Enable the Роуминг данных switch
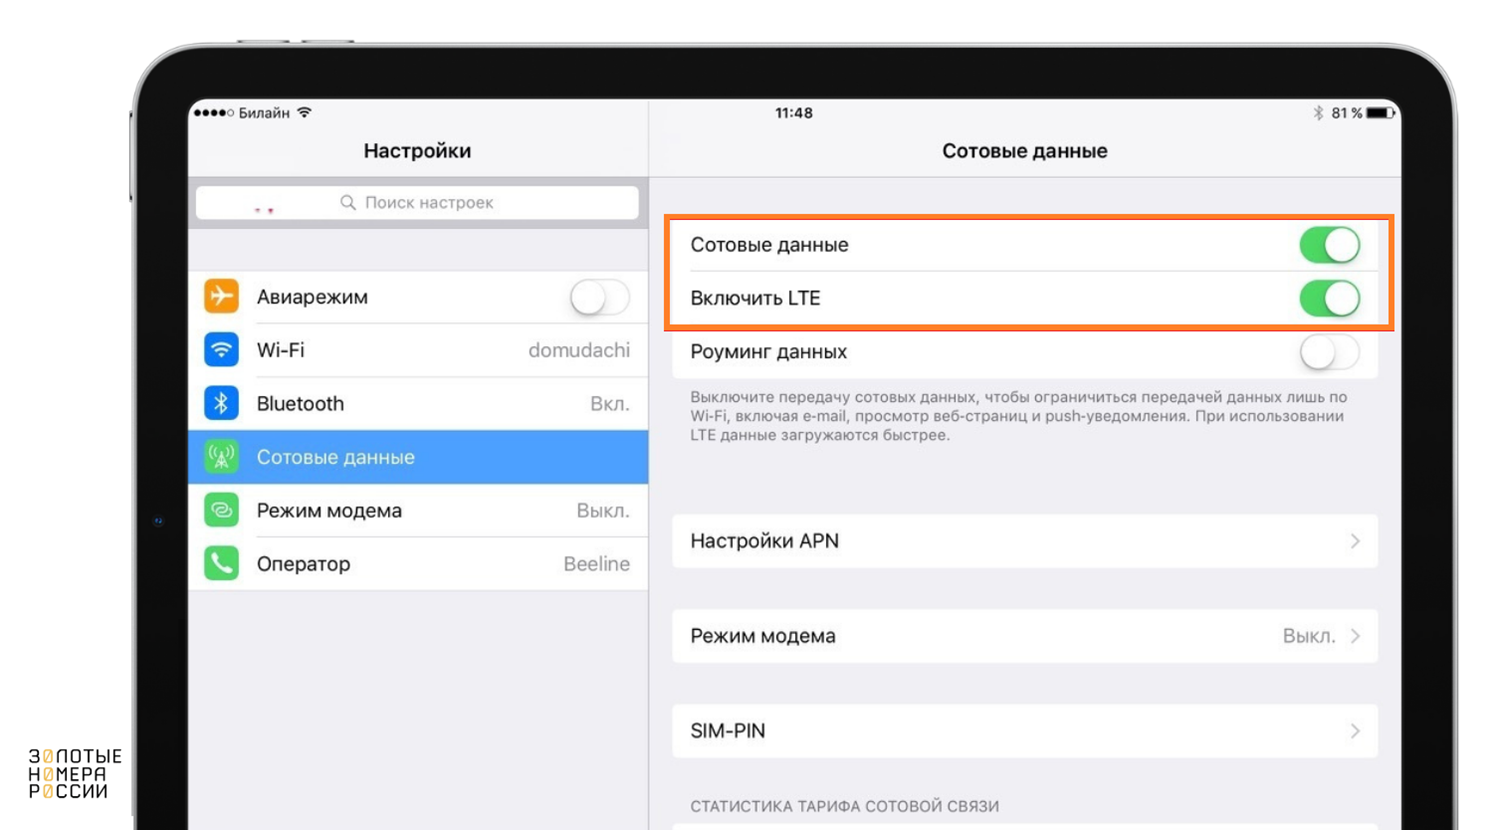The height and width of the screenshot is (830, 1500). [x=1329, y=352]
